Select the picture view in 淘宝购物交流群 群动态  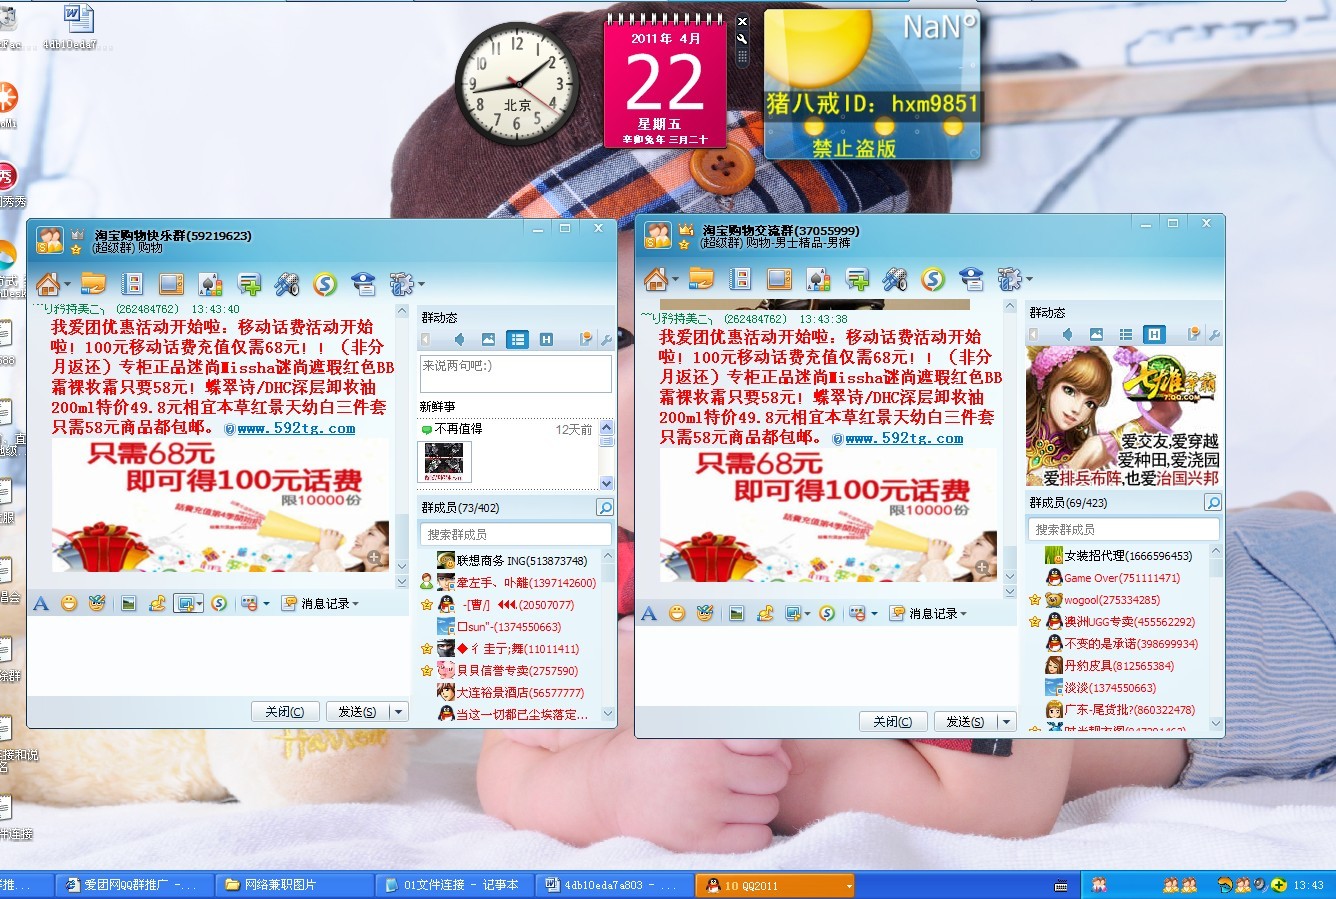1096,334
